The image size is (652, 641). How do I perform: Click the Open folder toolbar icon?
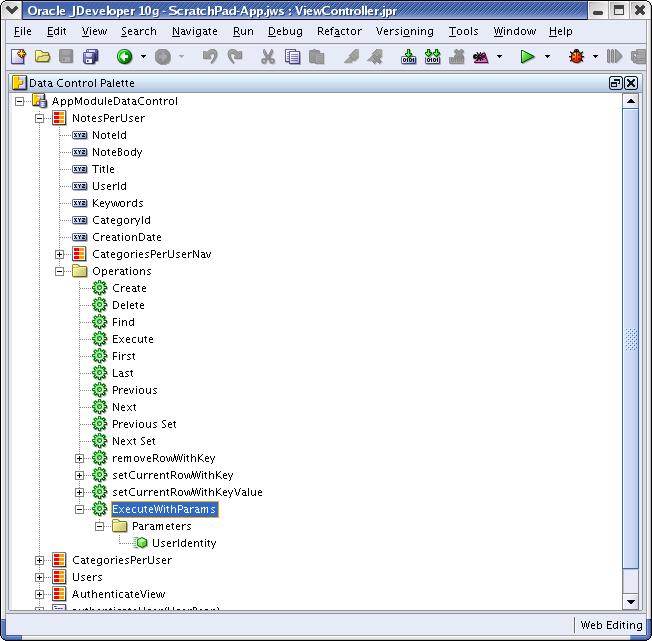pos(42,57)
